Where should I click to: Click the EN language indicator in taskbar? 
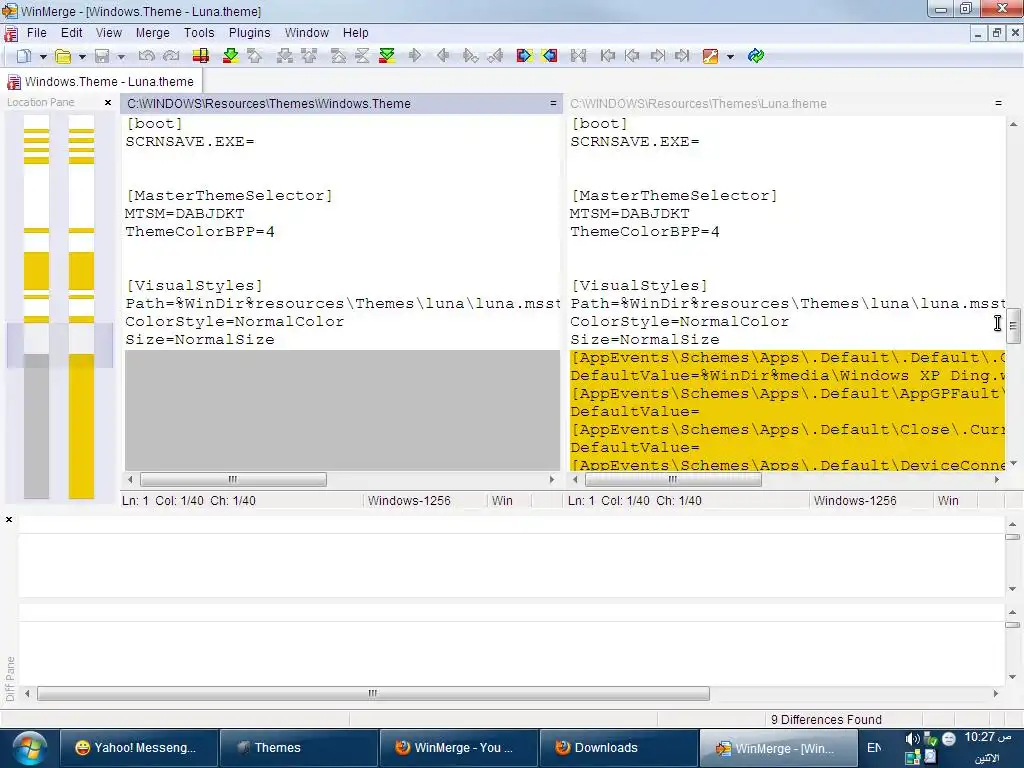pyautogui.click(x=874, y=748)
